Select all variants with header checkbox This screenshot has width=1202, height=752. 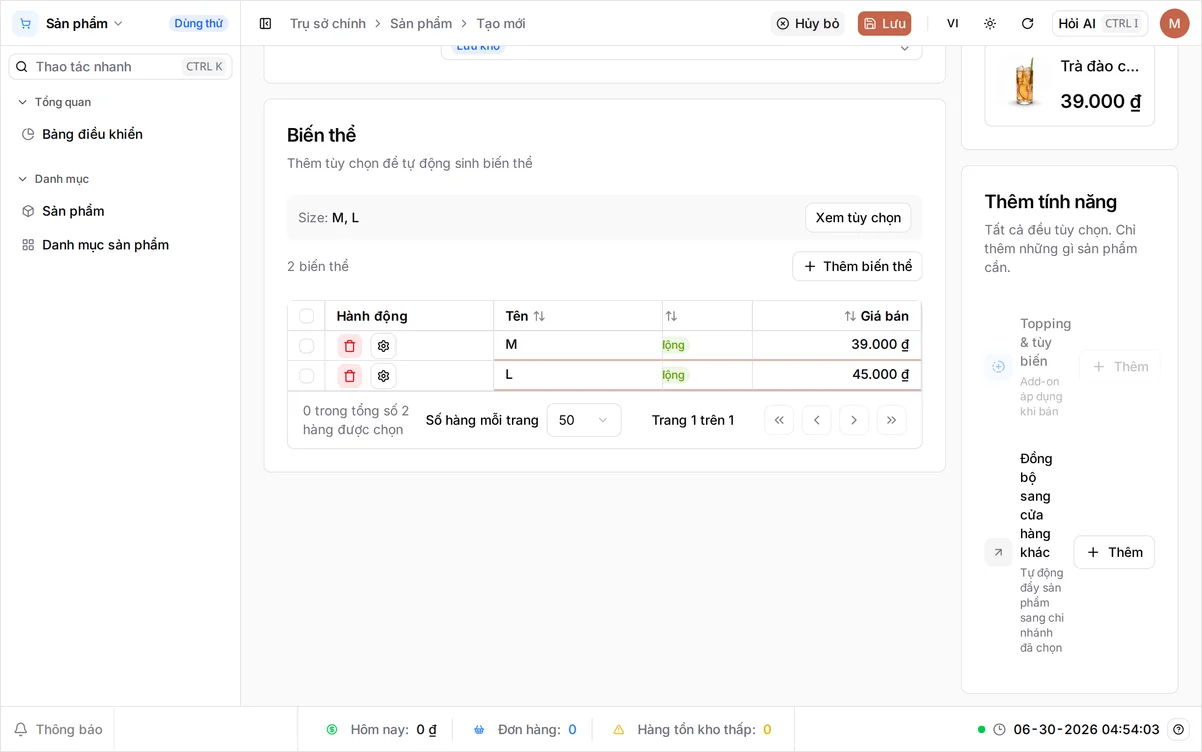pos(306,316)
